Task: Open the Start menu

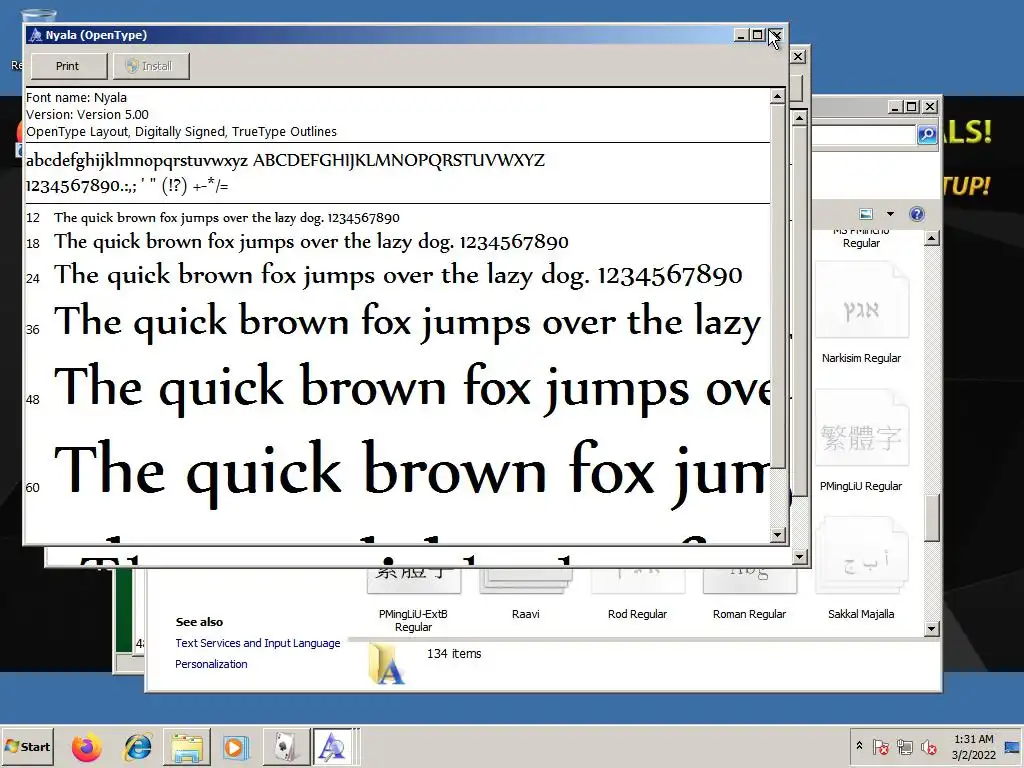Action: (27, 746)
